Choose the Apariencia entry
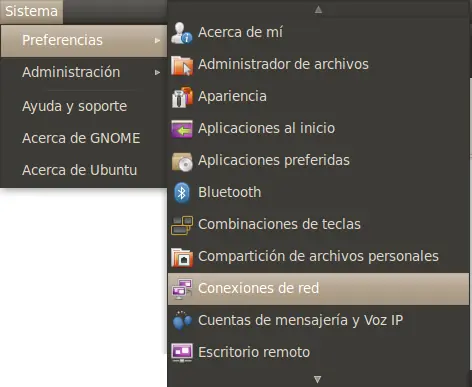This screenshot has width=472, height=387. (x=318, y=97)
